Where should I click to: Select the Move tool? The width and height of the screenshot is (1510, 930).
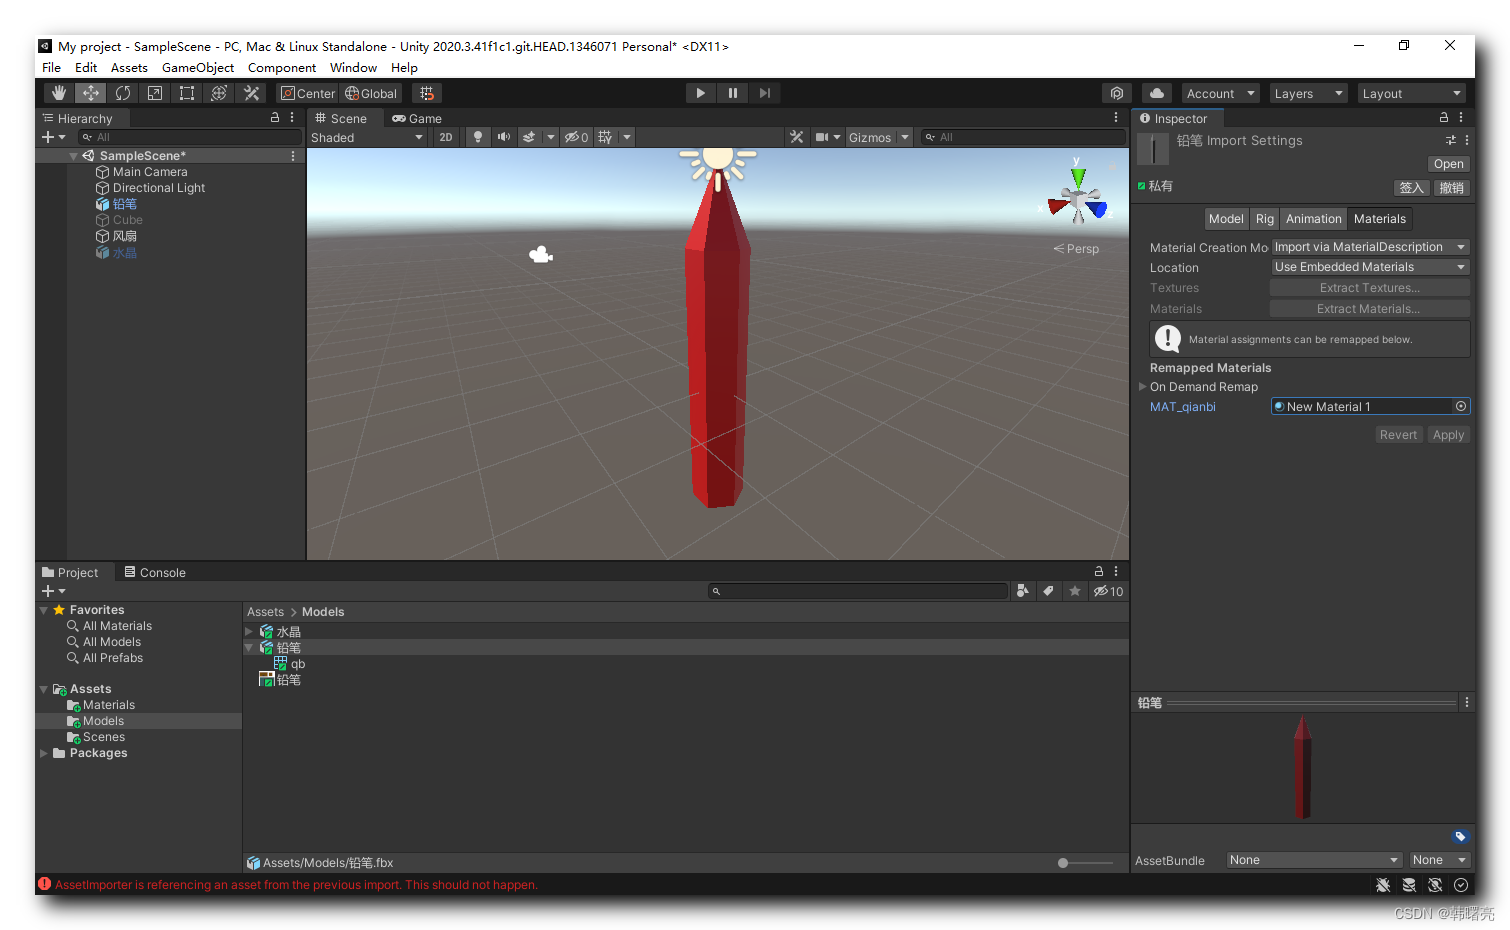(90, 92)
